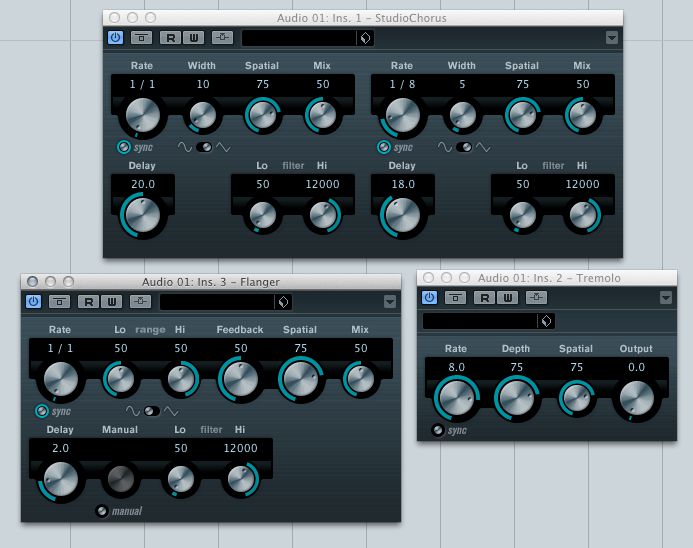This screenshot has height=548, width=693.
Task: Toggle Tremolo tempo sync button
Action: [438, 430]
